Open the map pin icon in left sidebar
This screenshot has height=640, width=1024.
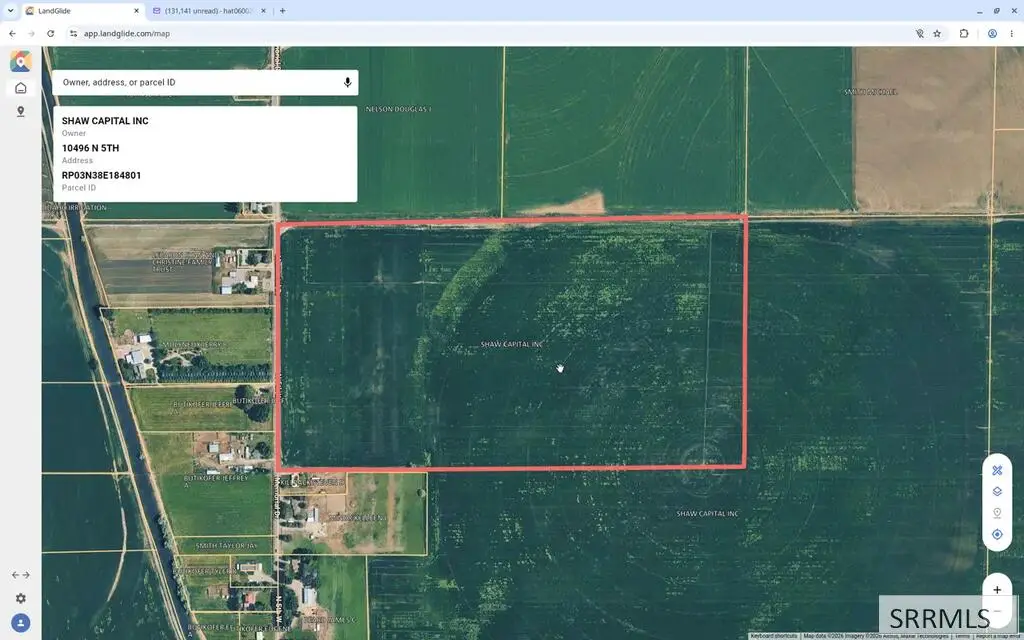(x=20, y=112)
